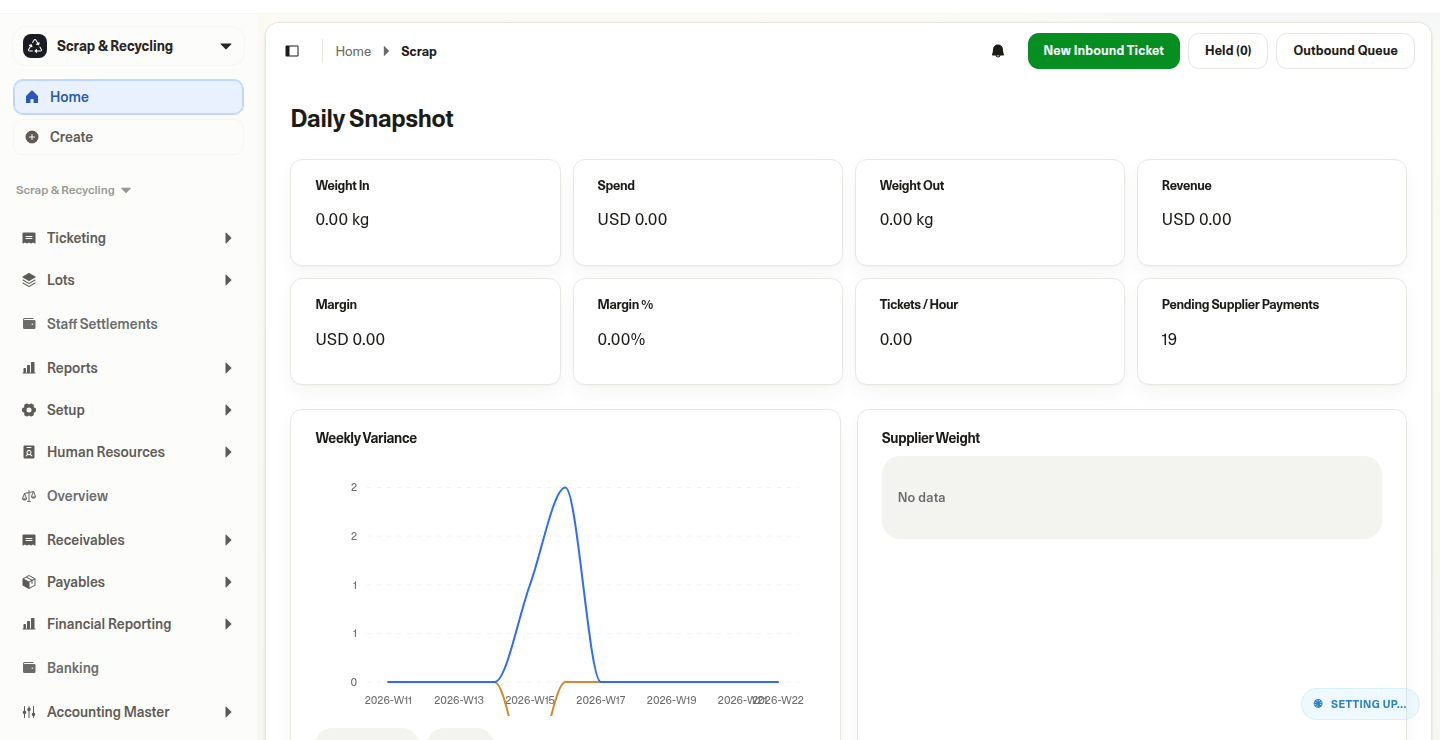The width and height of the screenshot is (1440, 740).
Task: Click the Reports bar chart icon
Action: 29,368
